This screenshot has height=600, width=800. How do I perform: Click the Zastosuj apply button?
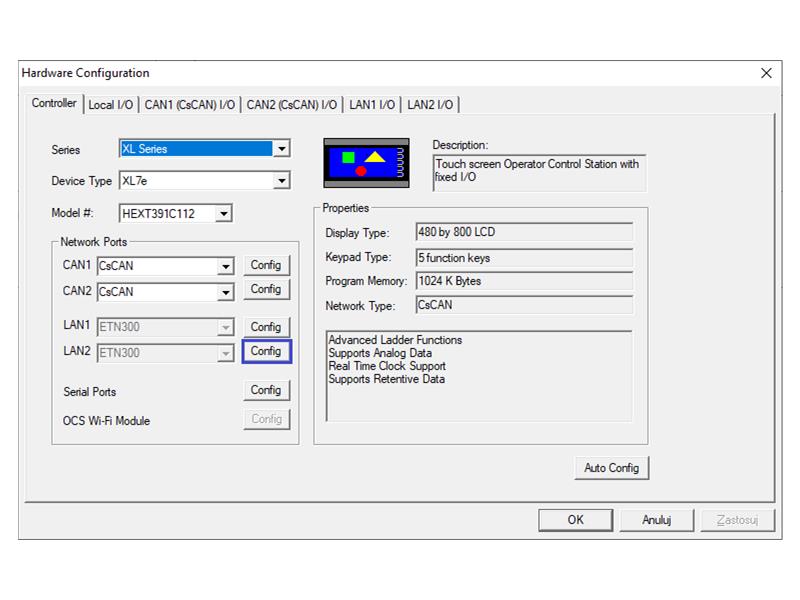(737, 520)
